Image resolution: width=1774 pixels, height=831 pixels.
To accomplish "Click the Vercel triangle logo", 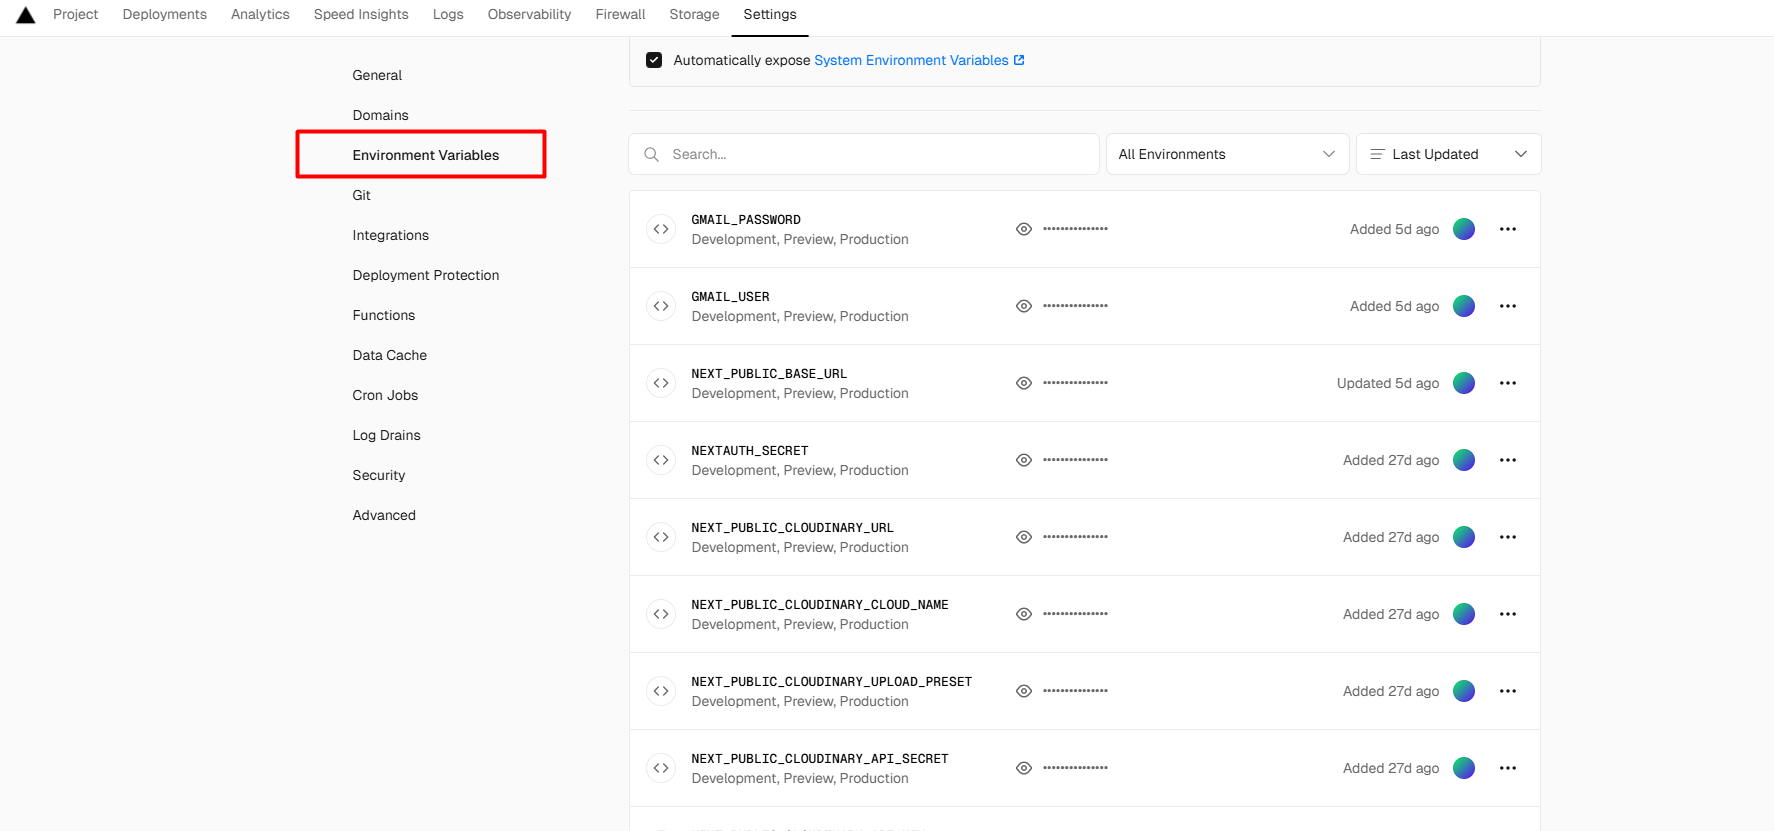I will (x=26, y=15).
